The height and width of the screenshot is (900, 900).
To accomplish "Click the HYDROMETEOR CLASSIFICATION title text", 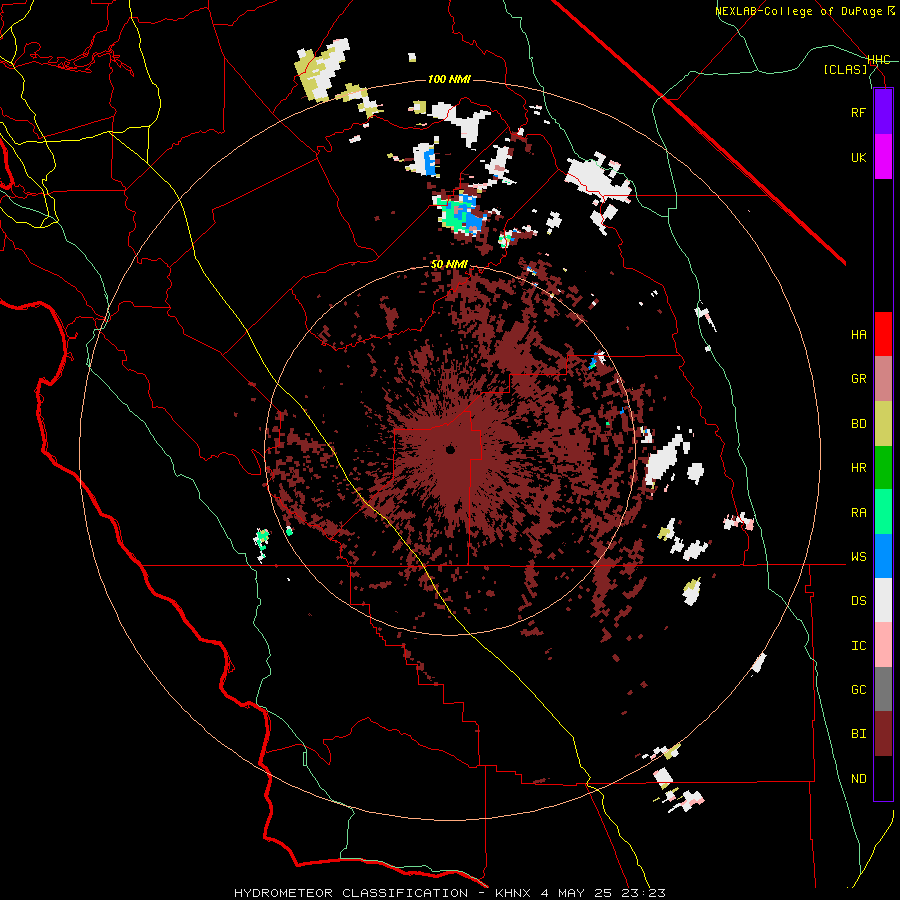I will 351,893.
